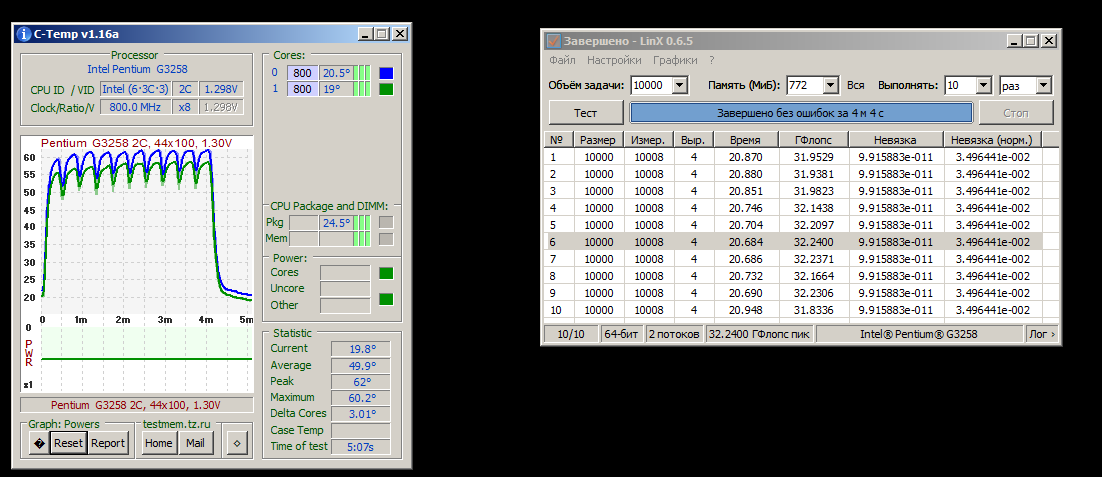Image resolution: width=1102 pixels, height=477 pixels.
Task: Reset the C-Temp graph
Action: [68, 443]
